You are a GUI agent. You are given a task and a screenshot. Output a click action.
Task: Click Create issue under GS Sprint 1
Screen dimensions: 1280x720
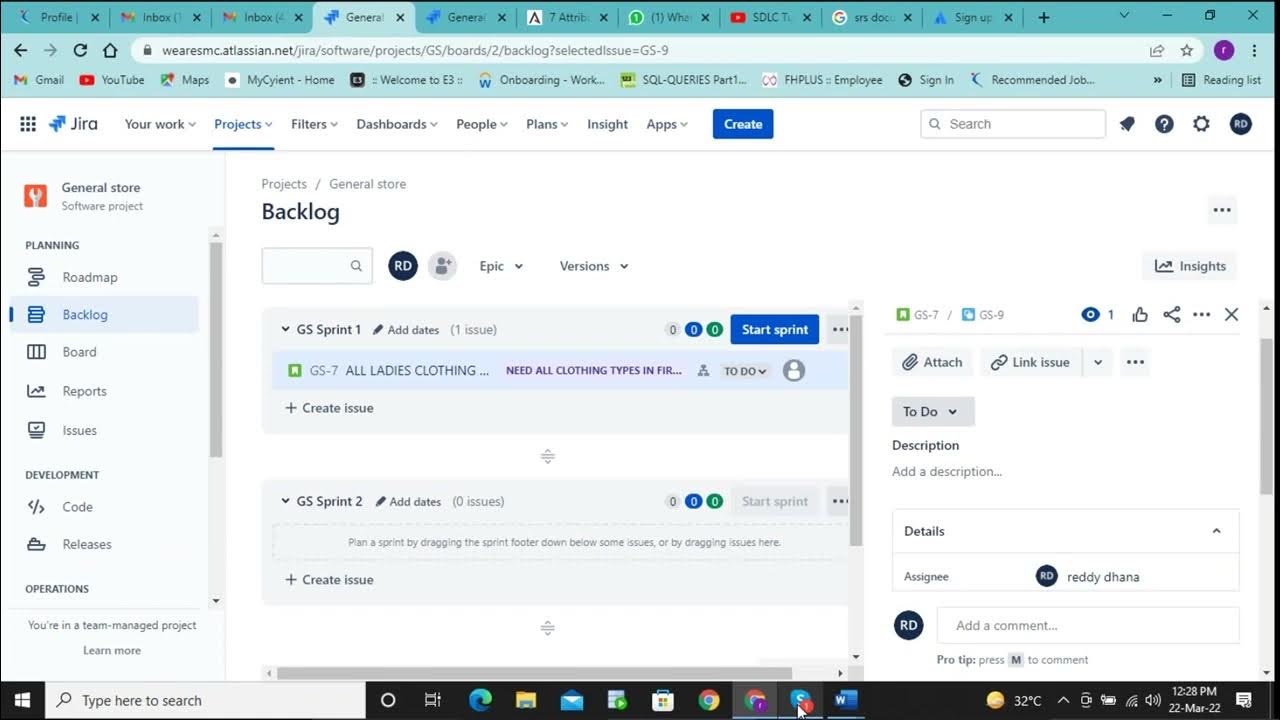click(329, 408)
